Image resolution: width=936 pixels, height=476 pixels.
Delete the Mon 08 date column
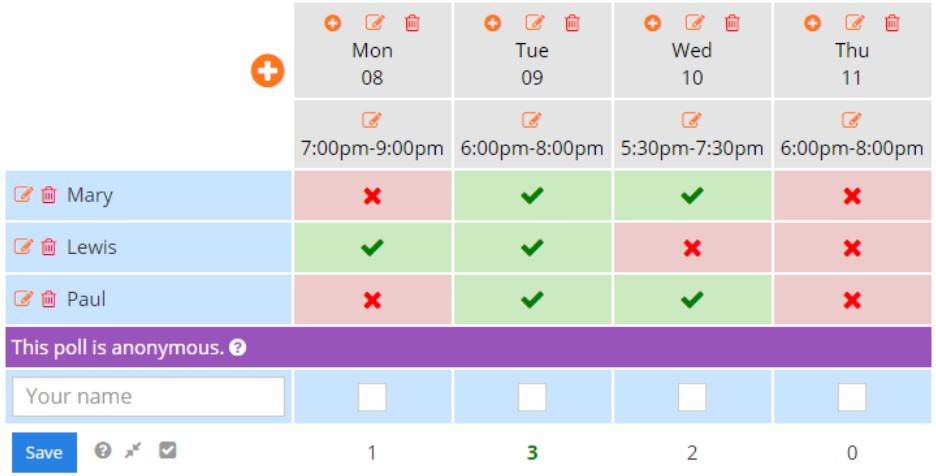[412, 23]
